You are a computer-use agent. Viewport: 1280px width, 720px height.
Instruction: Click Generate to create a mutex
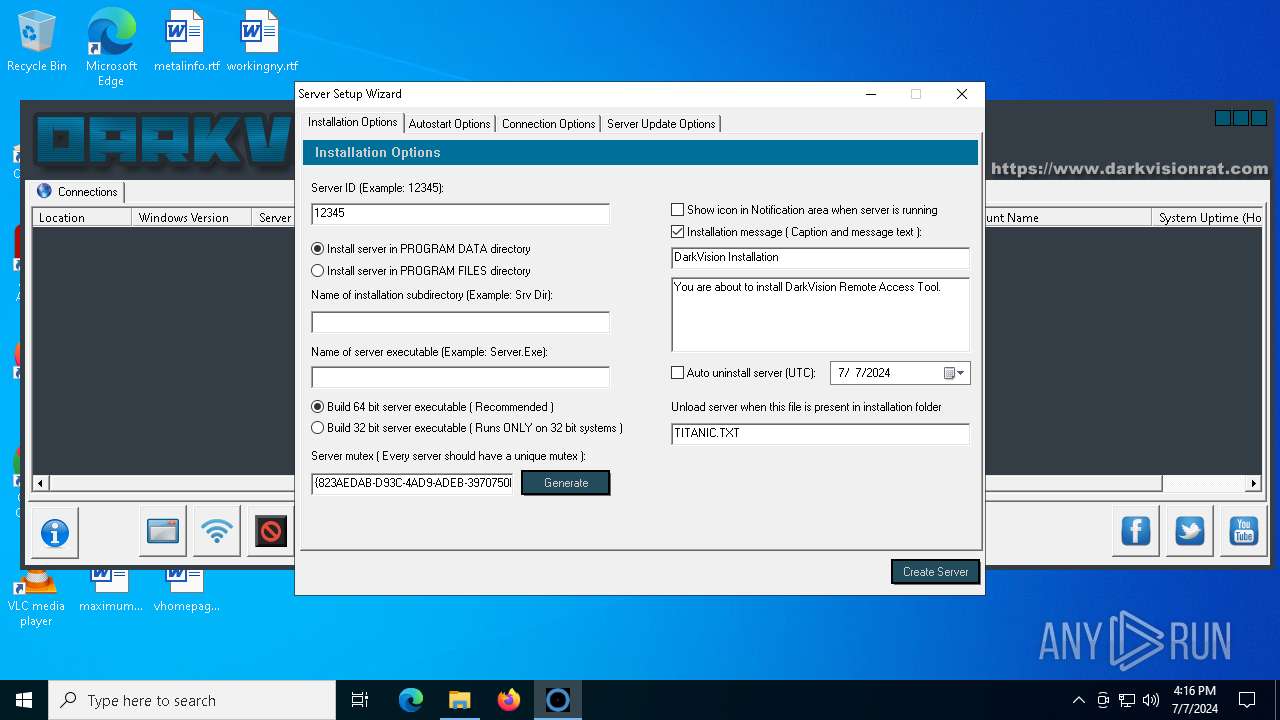coord(566,483)
